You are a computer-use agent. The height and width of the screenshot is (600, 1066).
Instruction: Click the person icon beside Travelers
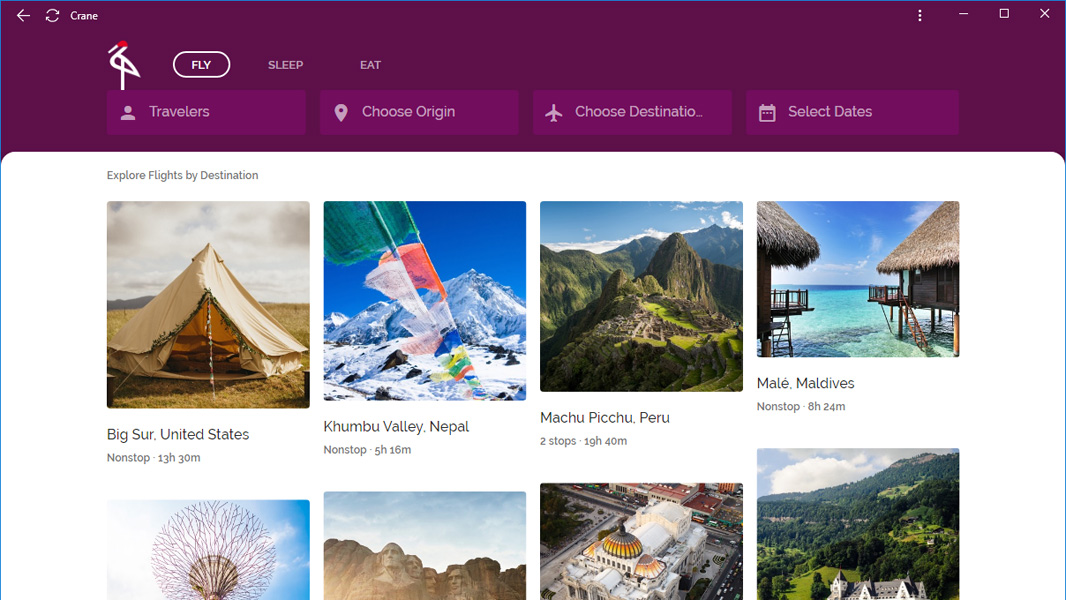tap(128, 113)
